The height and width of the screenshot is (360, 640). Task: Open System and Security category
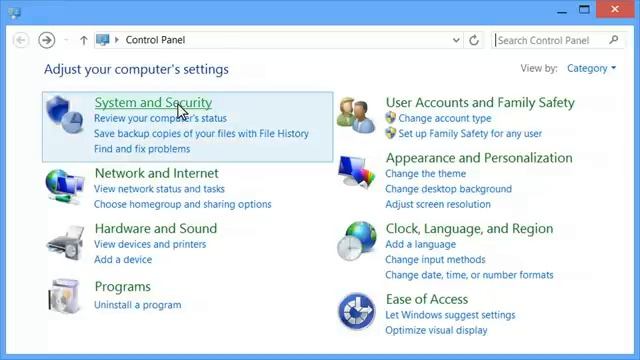point(153,102)
